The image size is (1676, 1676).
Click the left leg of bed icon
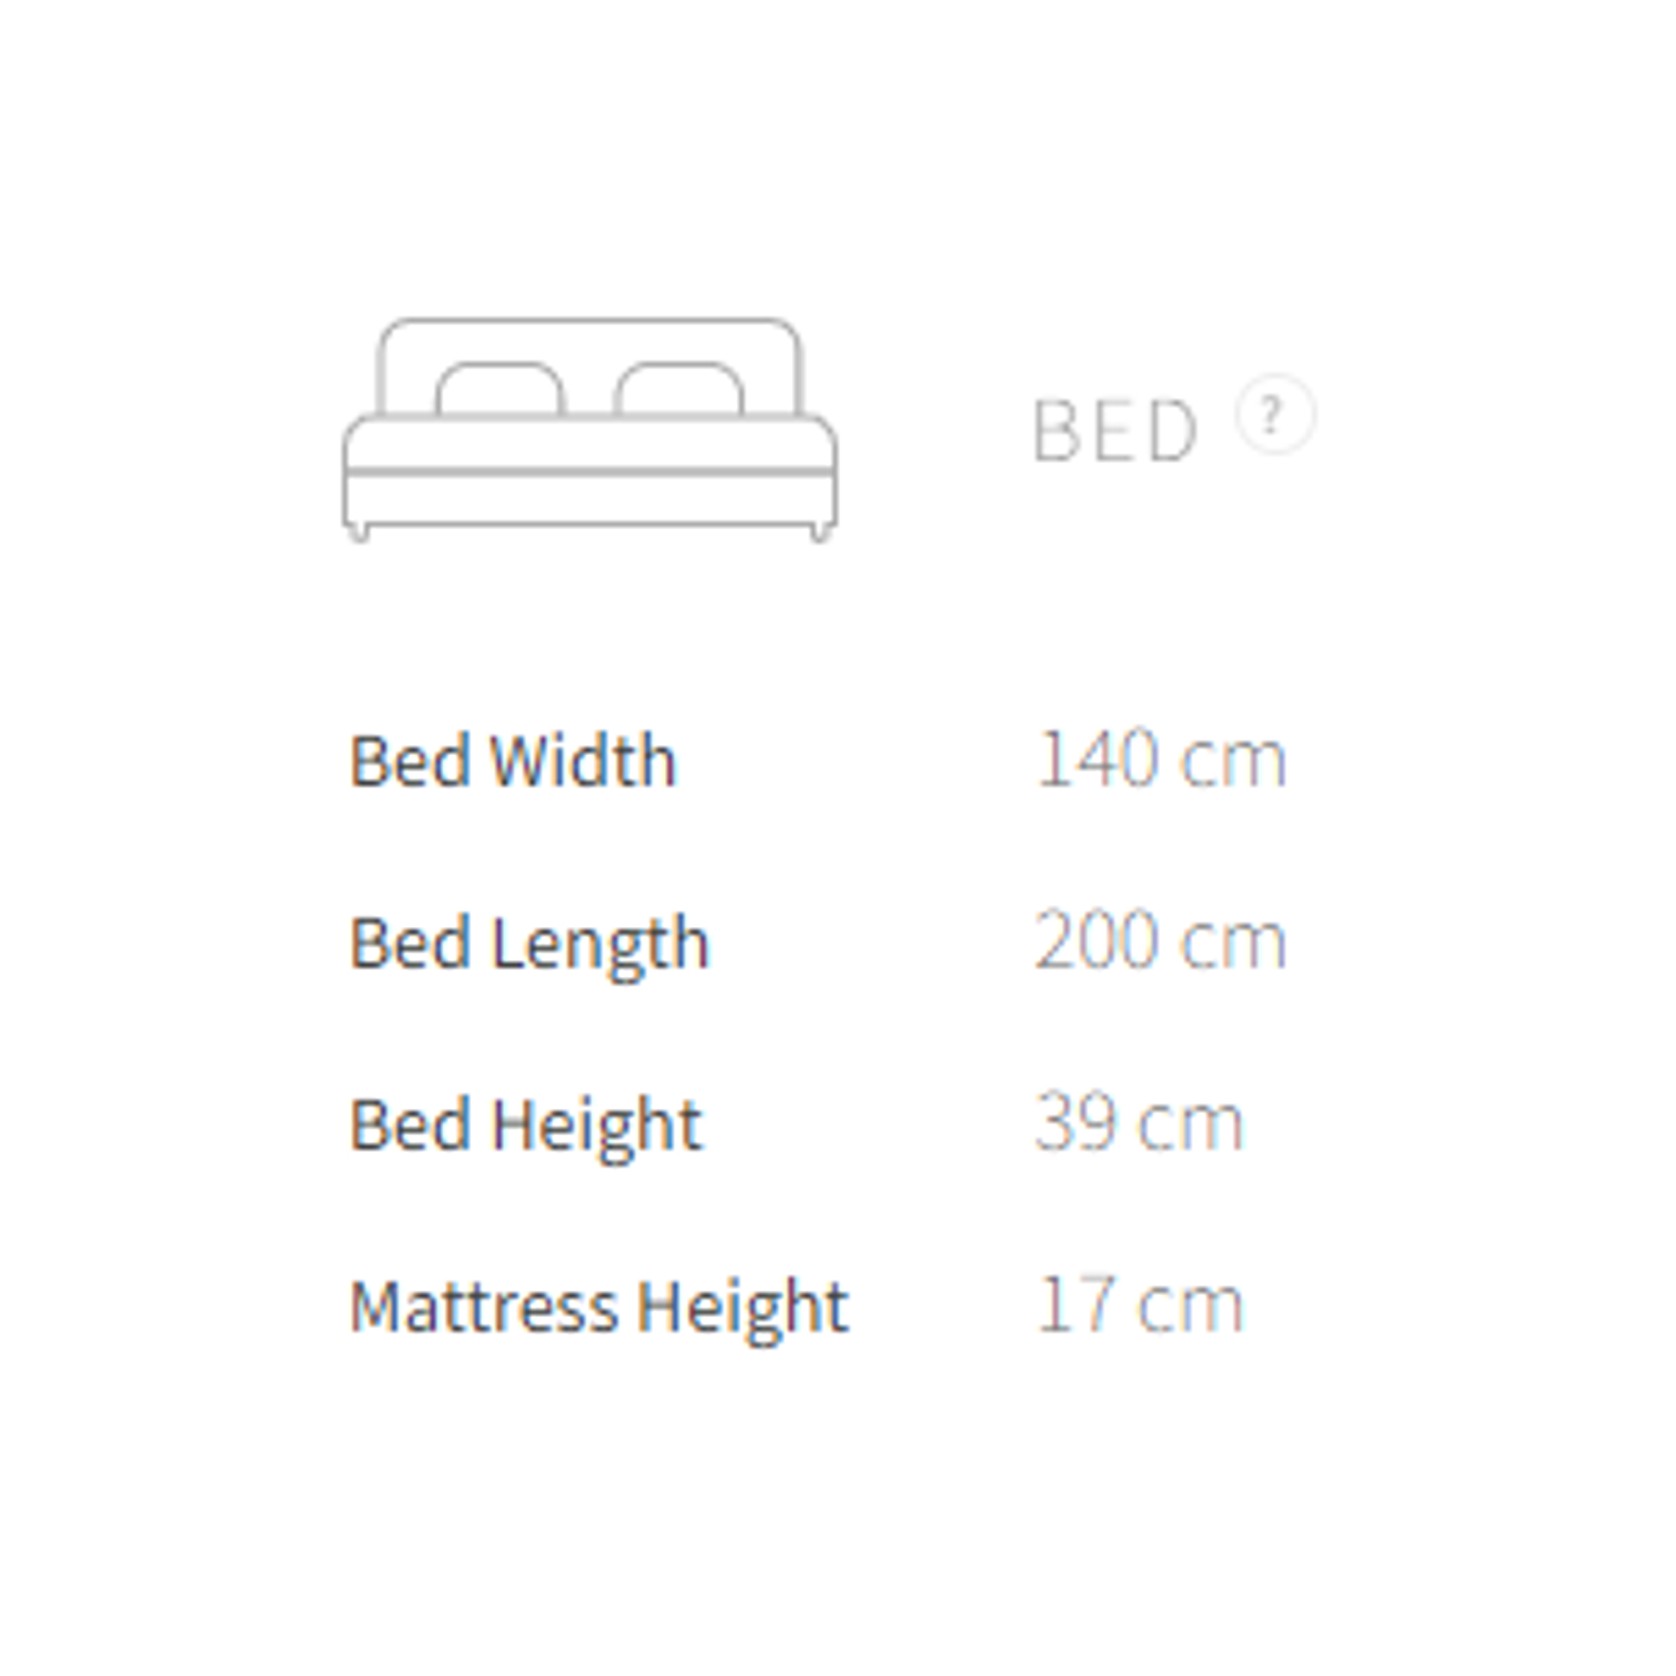(x=358, y=533)
